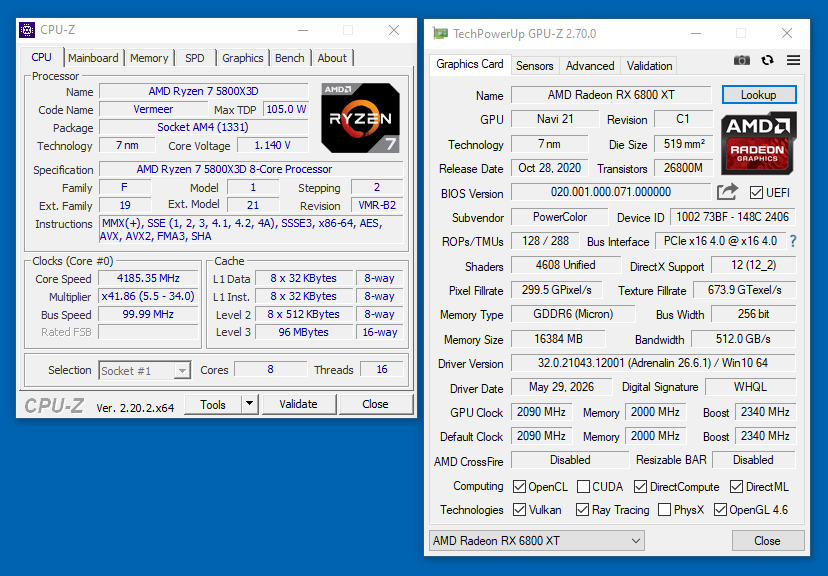Image resolution: width=828 pixels, height=576 pixels.
Task: Click the Ryzen 7 processor logo
Action: (x=361, y=118)
